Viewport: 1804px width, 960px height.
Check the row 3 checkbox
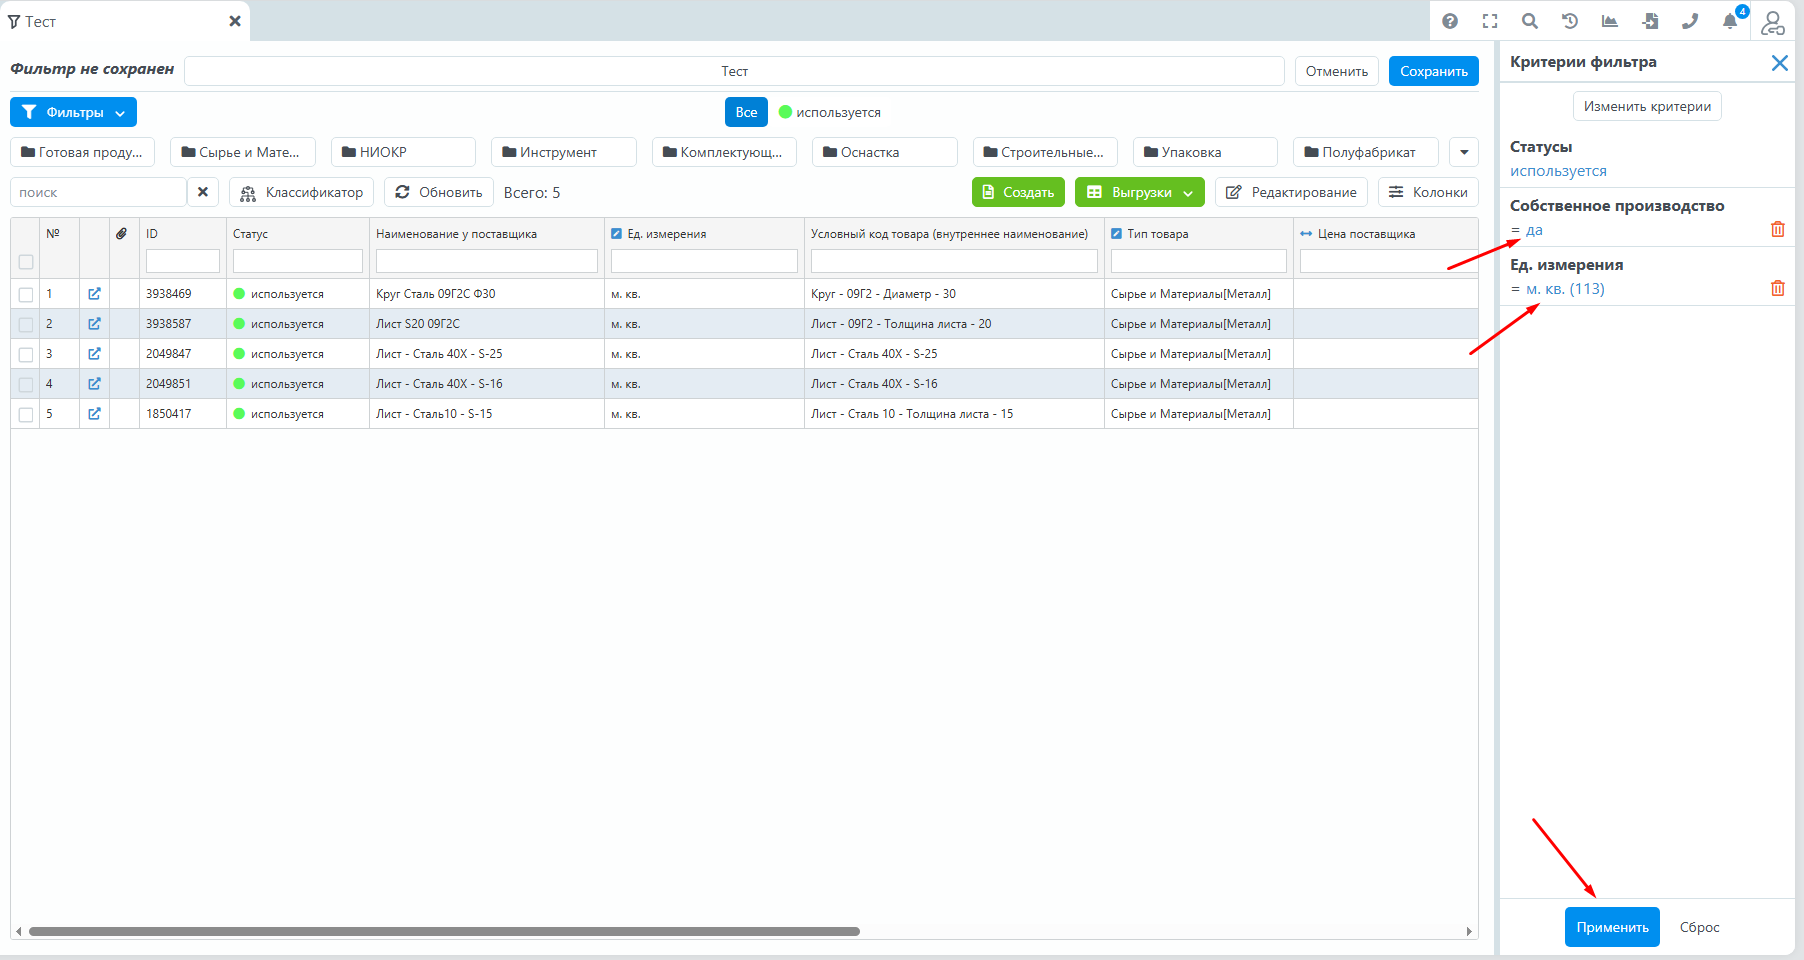(x=26, y=355)
